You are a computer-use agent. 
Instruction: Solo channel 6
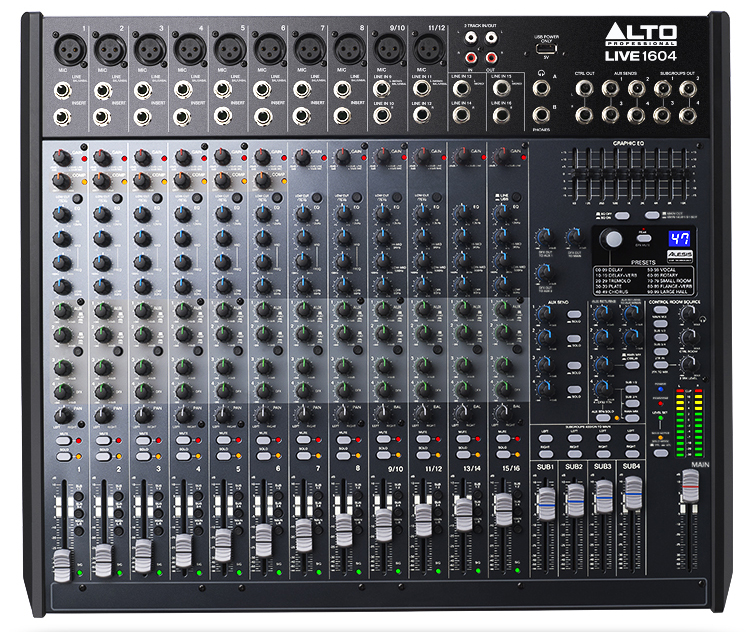[263, 456]
